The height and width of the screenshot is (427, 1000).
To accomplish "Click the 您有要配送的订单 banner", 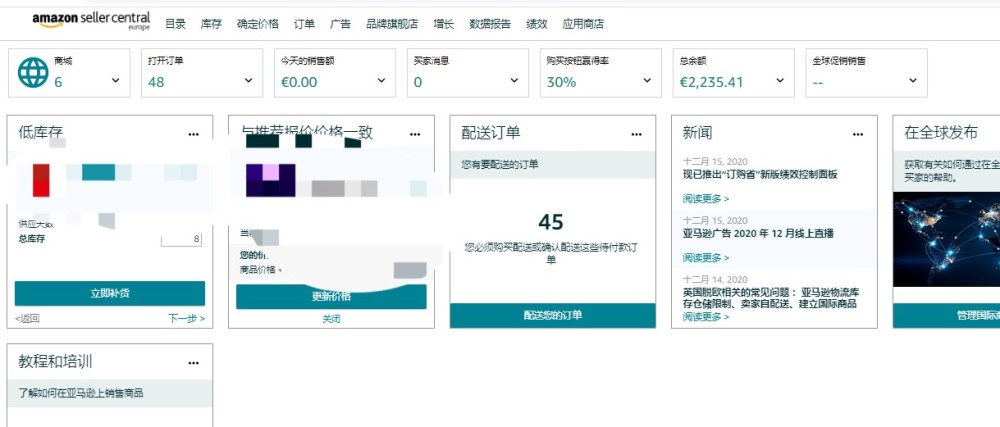I will (x=552, y=164).
